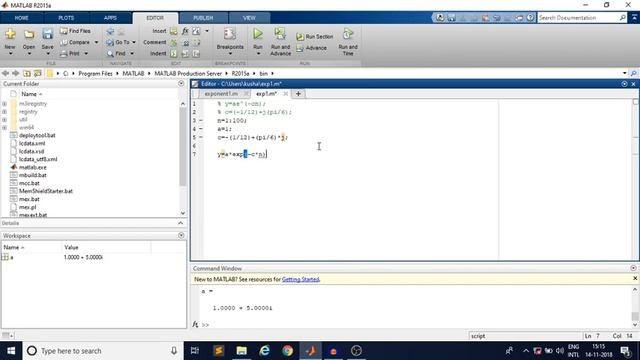The height and width of the screenshot is (360, 640).
Task: Click the command prompt input line
Action: 416,325
